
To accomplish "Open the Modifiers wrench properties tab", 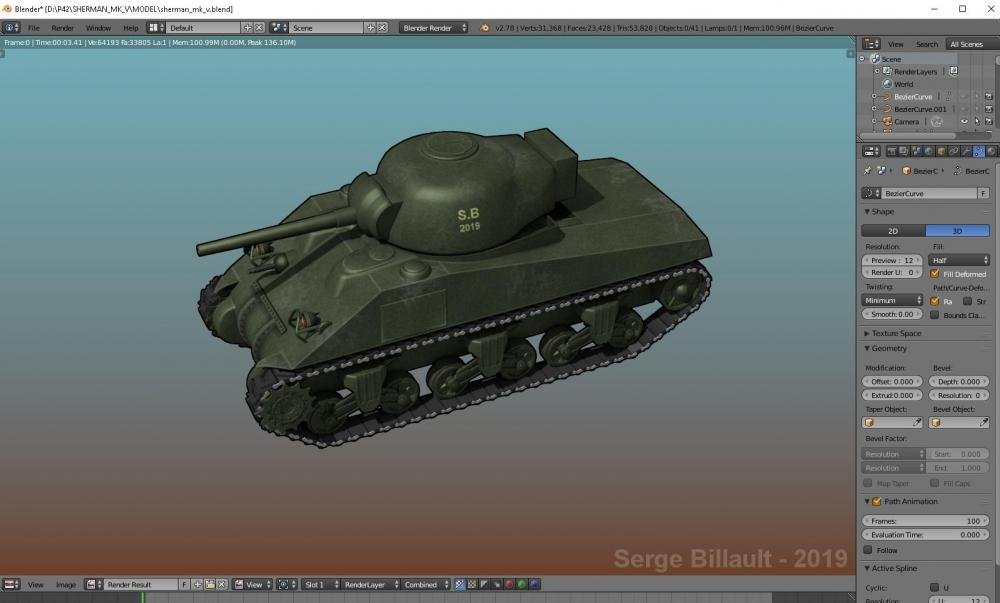I will click(x=966, y=152).
